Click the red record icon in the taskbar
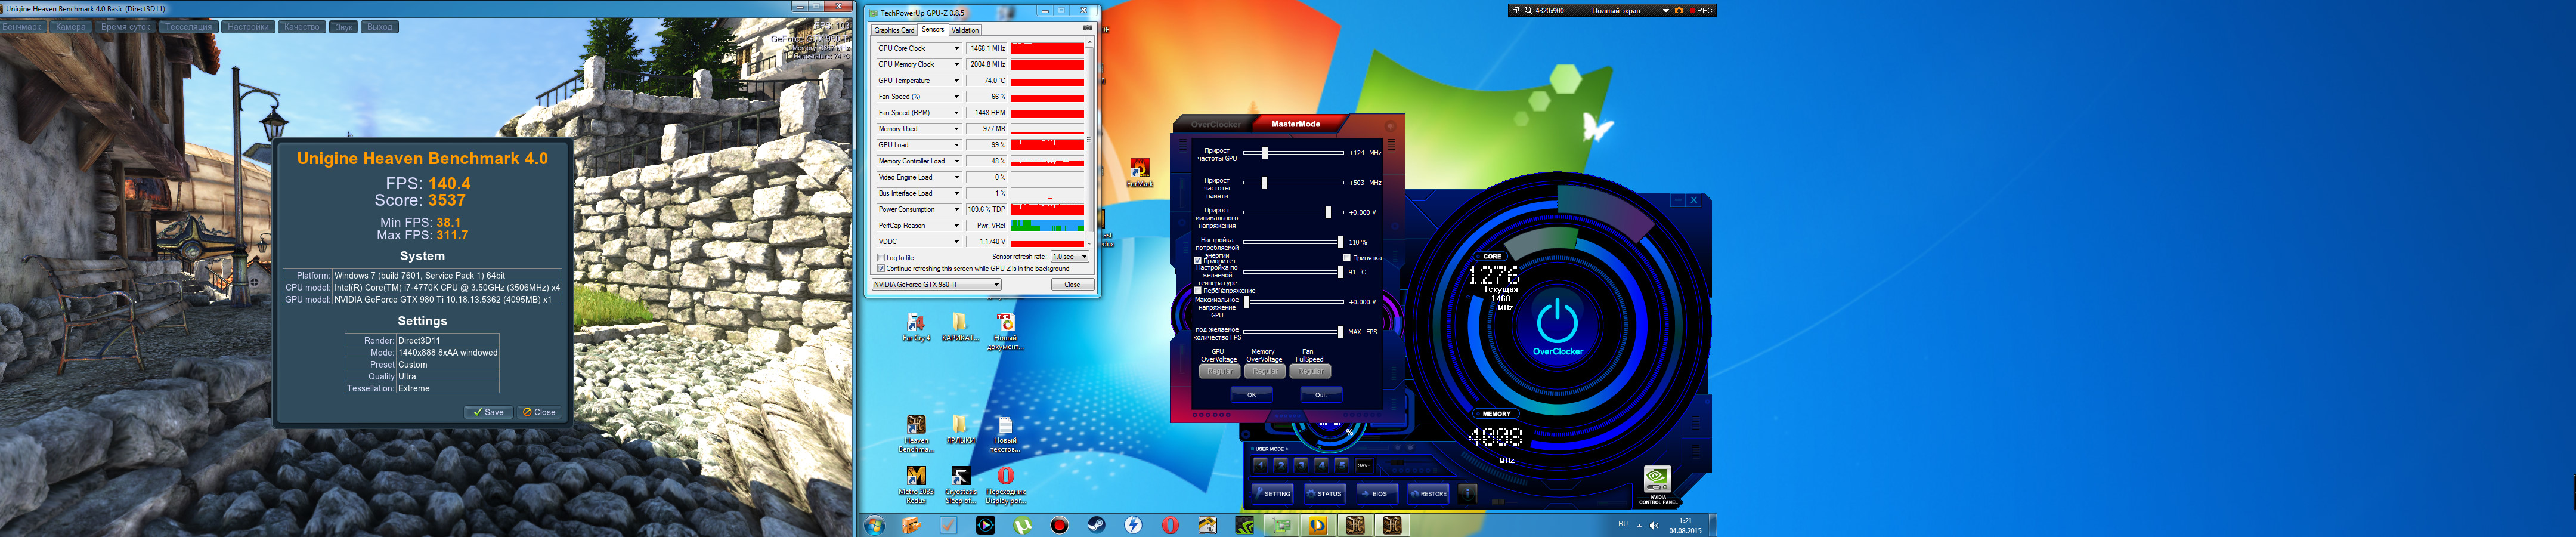Image resolution: width=2576 pixels, height=537 pixels. click(x=1059, y=525)
